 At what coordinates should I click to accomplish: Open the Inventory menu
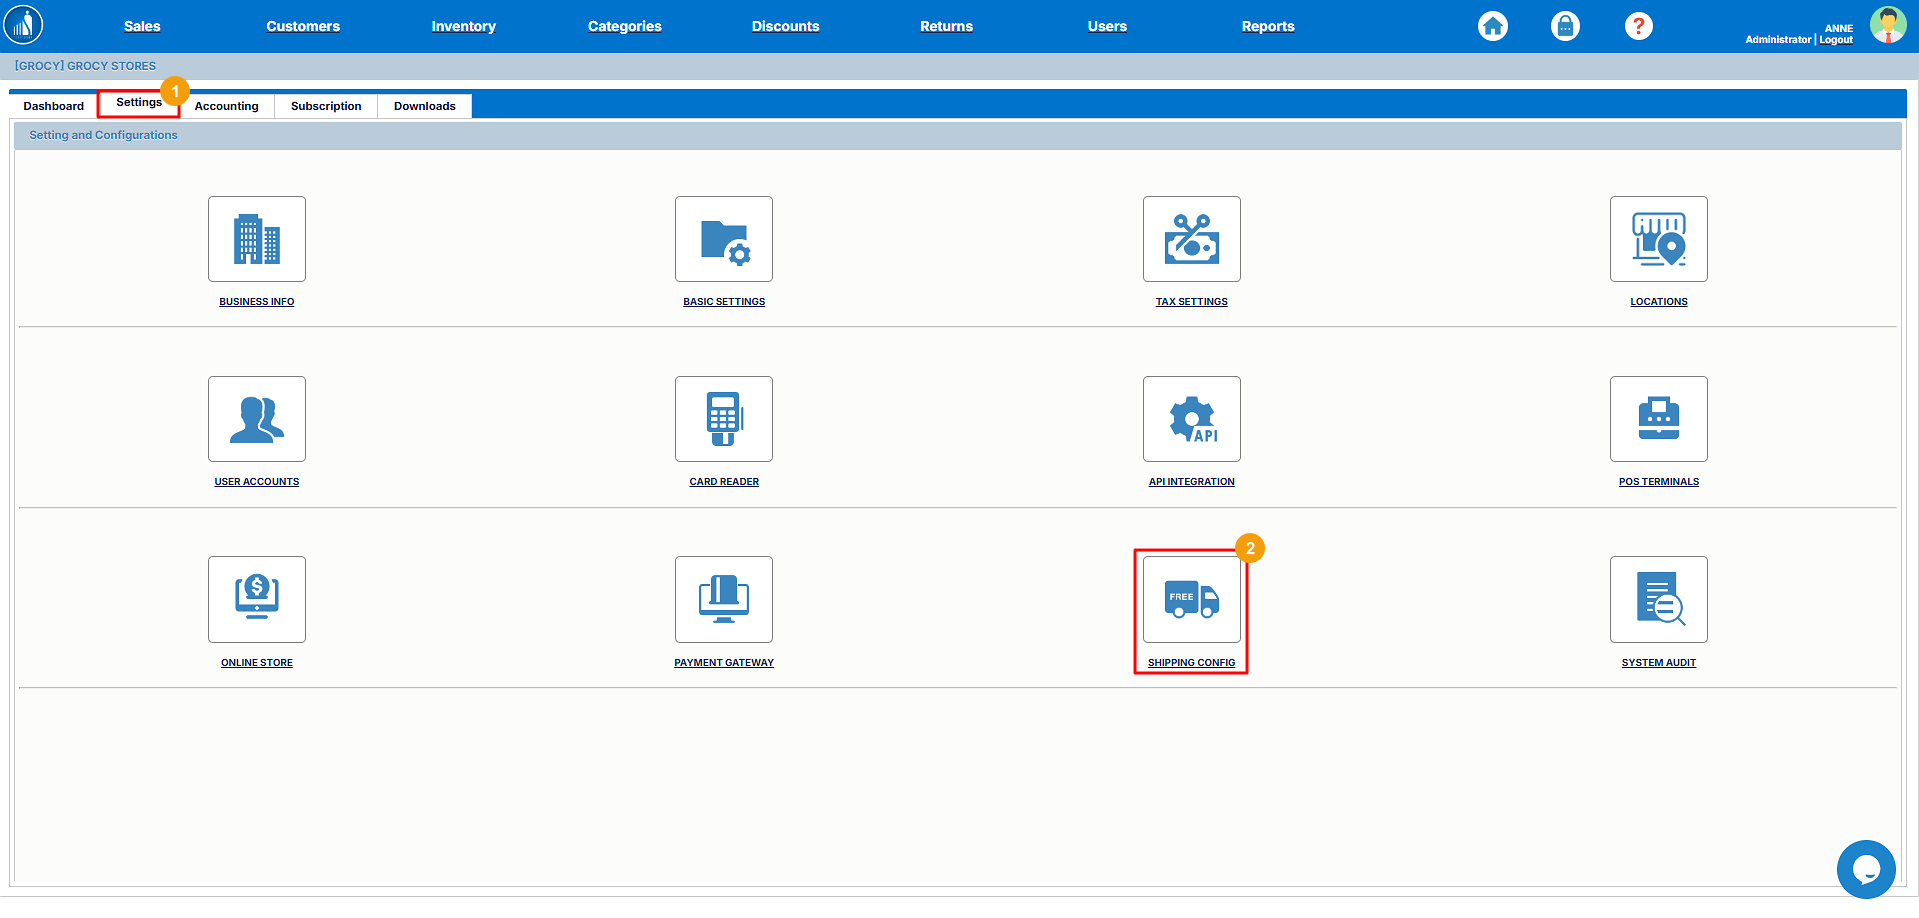(x=463, y=26)
